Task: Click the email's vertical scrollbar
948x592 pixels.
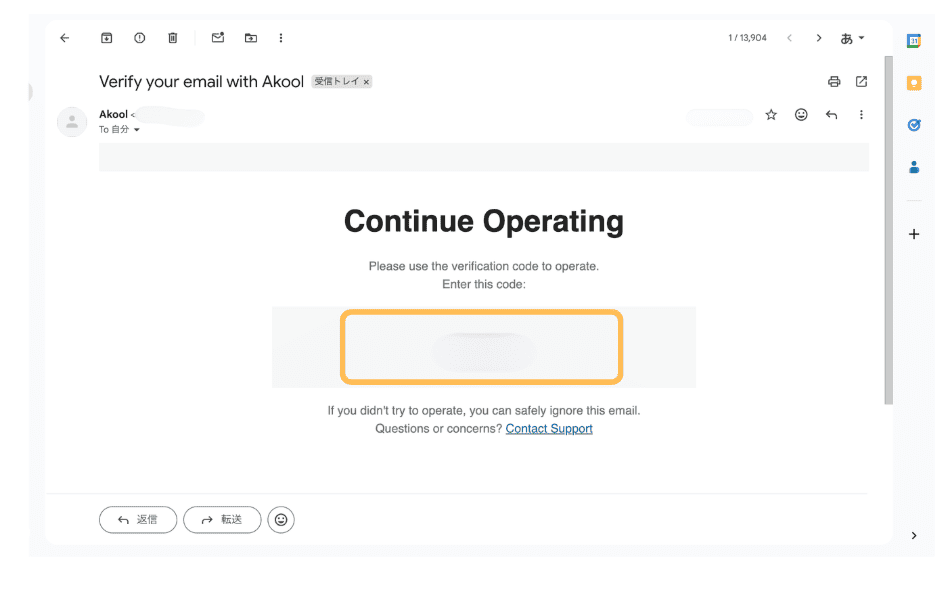Action: tap(887, 300)
